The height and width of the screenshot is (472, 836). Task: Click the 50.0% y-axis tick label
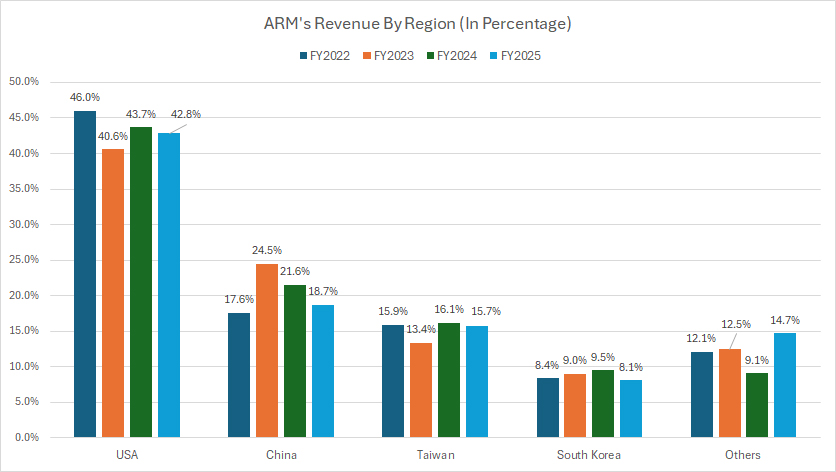pos(24,82)
